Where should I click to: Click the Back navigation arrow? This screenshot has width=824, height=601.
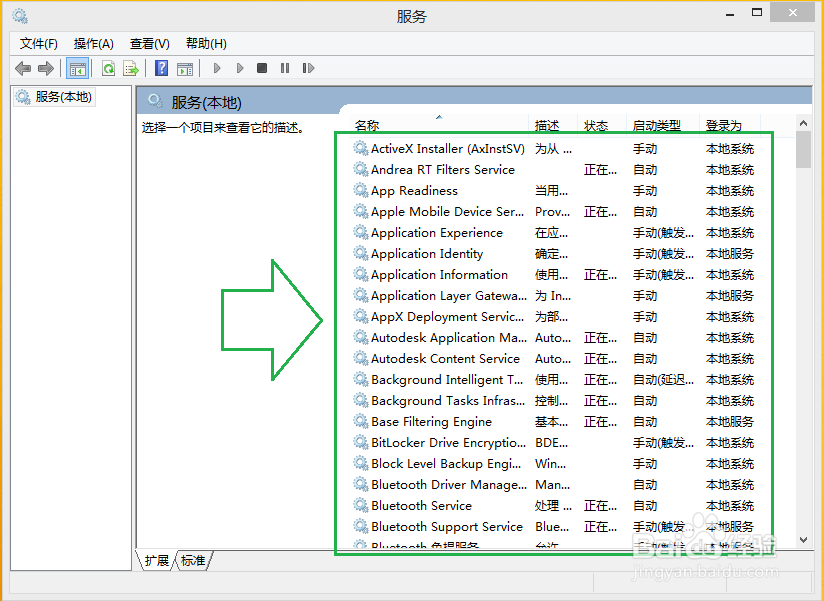click(x=22, y=68)
